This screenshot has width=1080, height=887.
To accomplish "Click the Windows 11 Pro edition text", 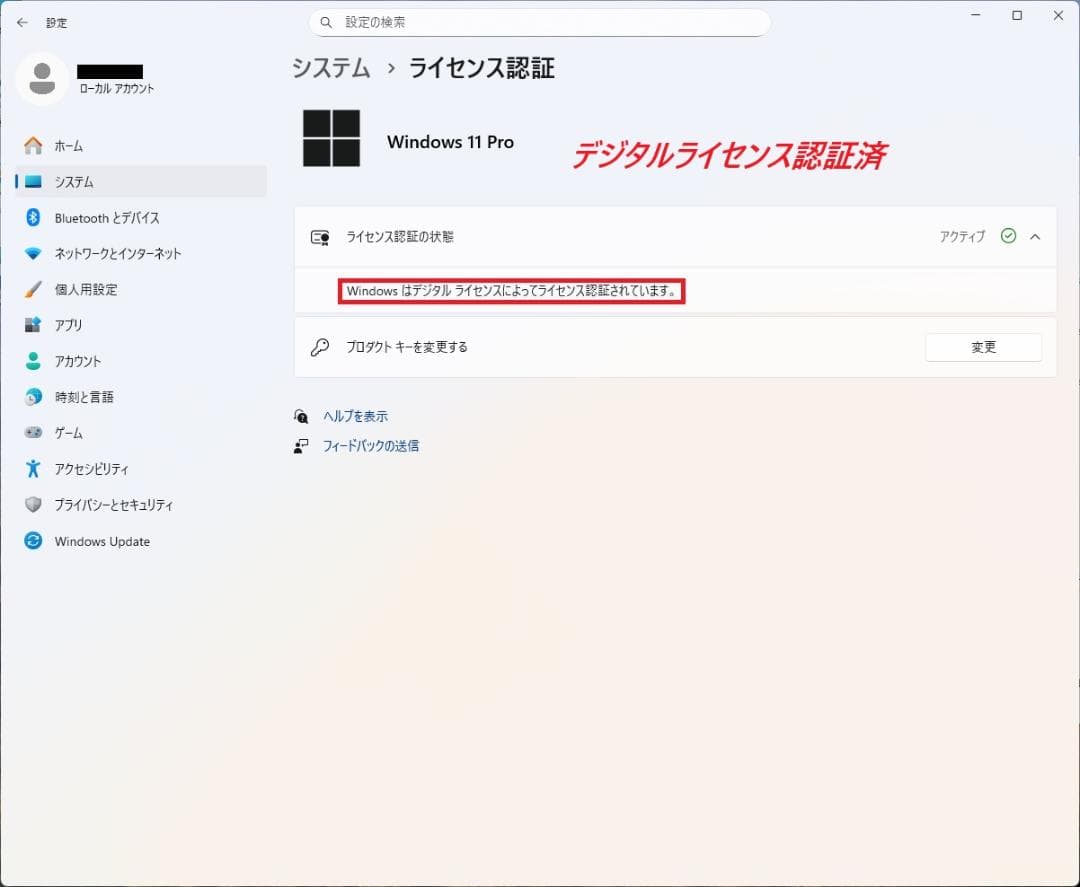I will [x=450, y=142].
